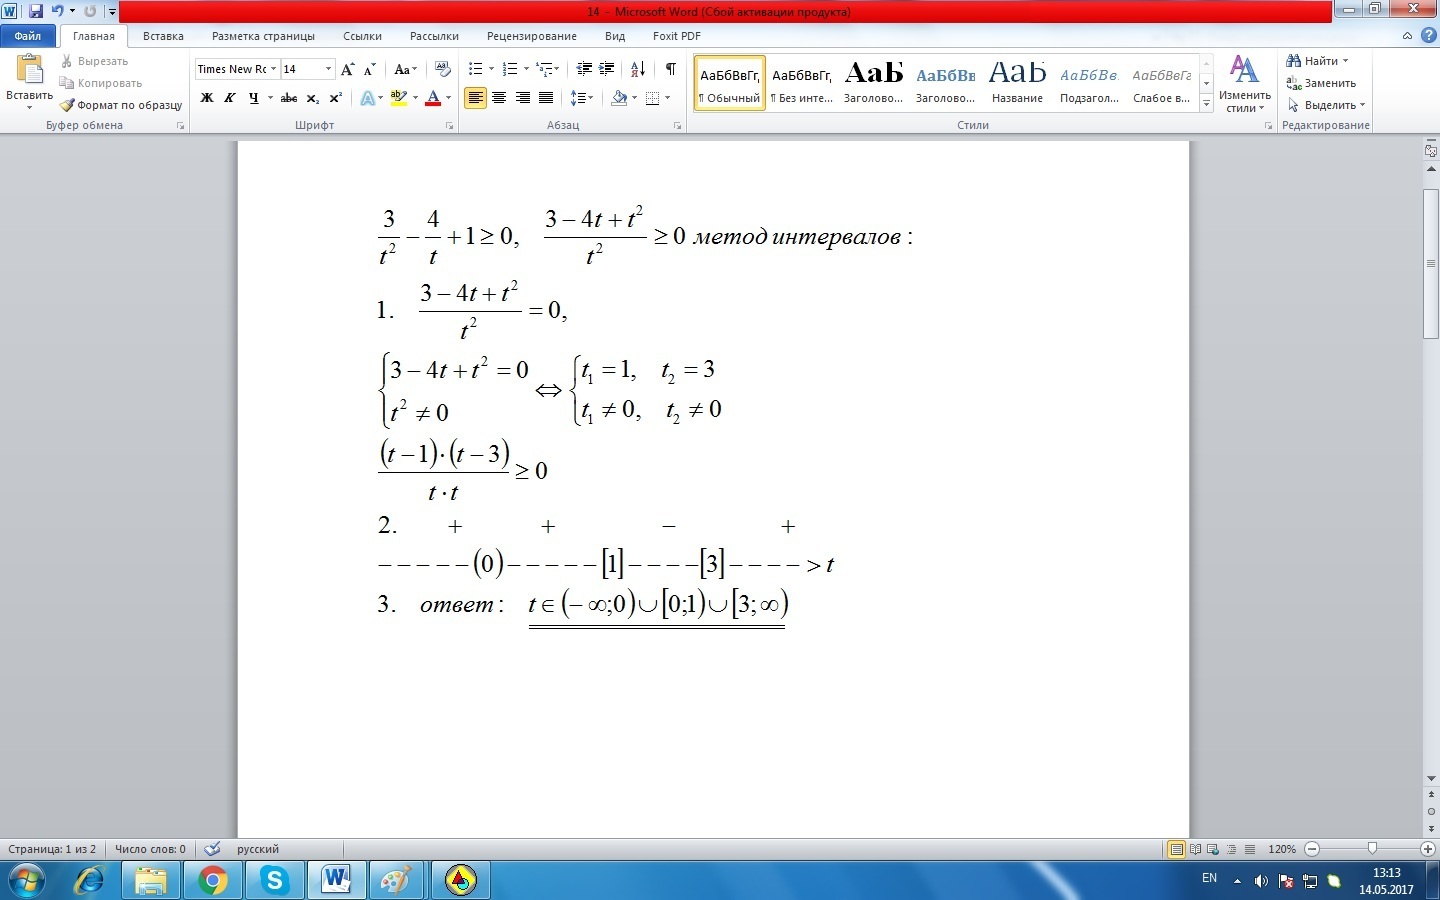1440x900 pixels.
Task: Increase the paragraph indent
Action: click(x=607, y=69)
